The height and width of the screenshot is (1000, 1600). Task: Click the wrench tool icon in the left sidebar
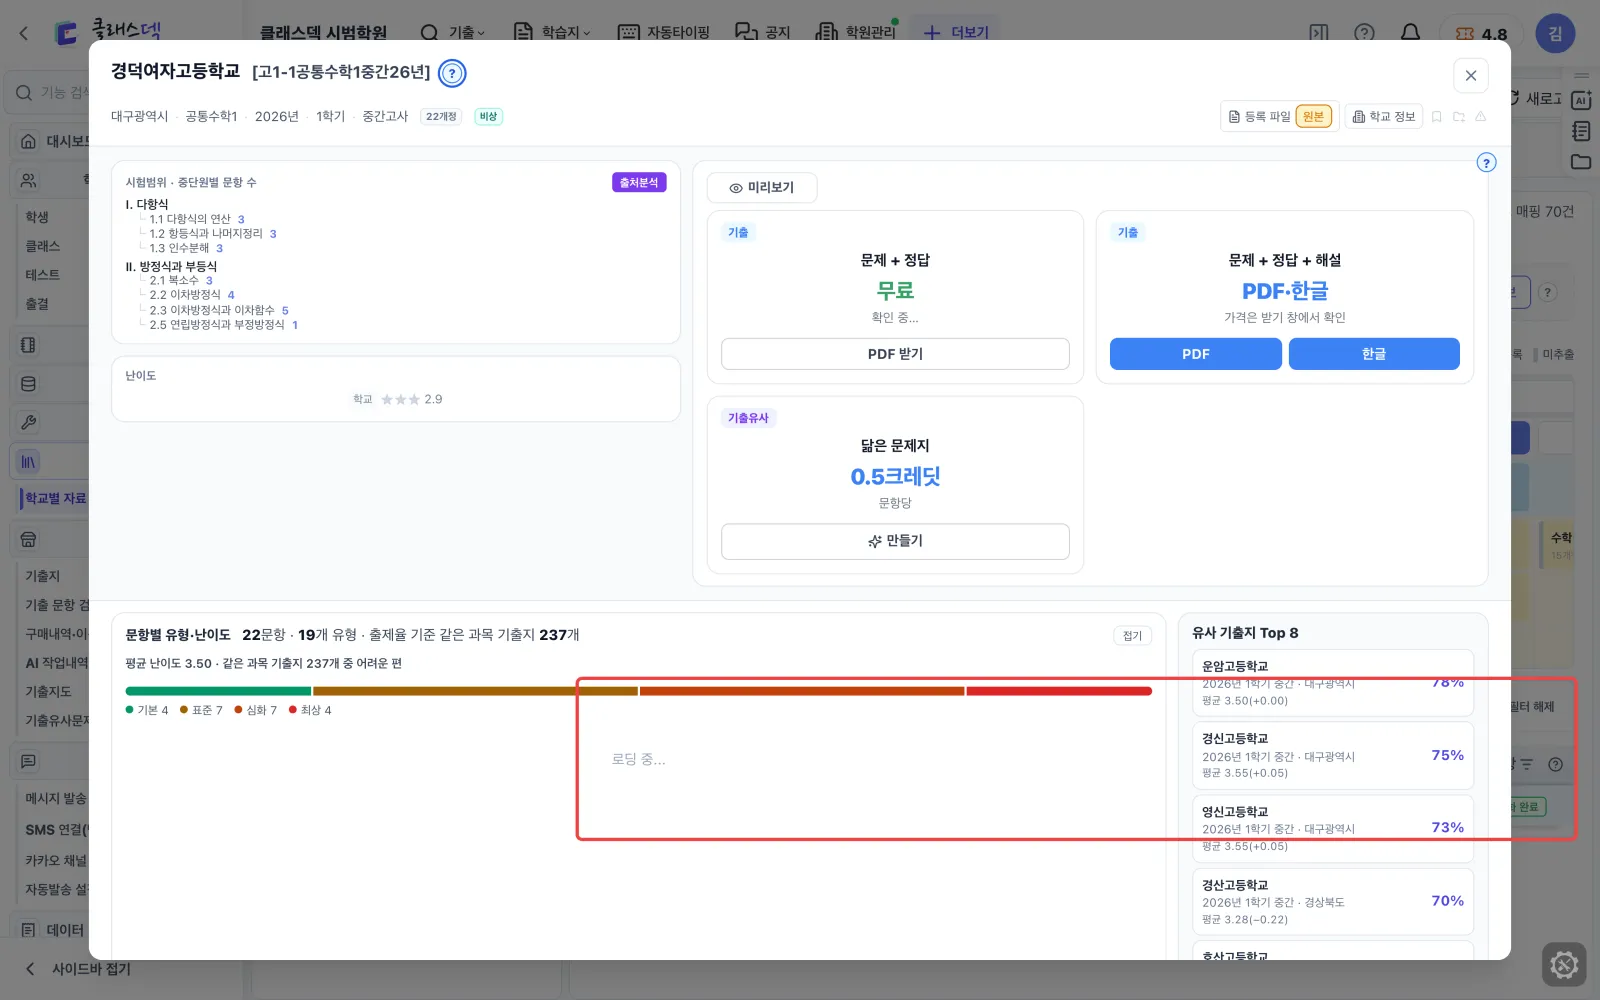(x=28, y=422)
